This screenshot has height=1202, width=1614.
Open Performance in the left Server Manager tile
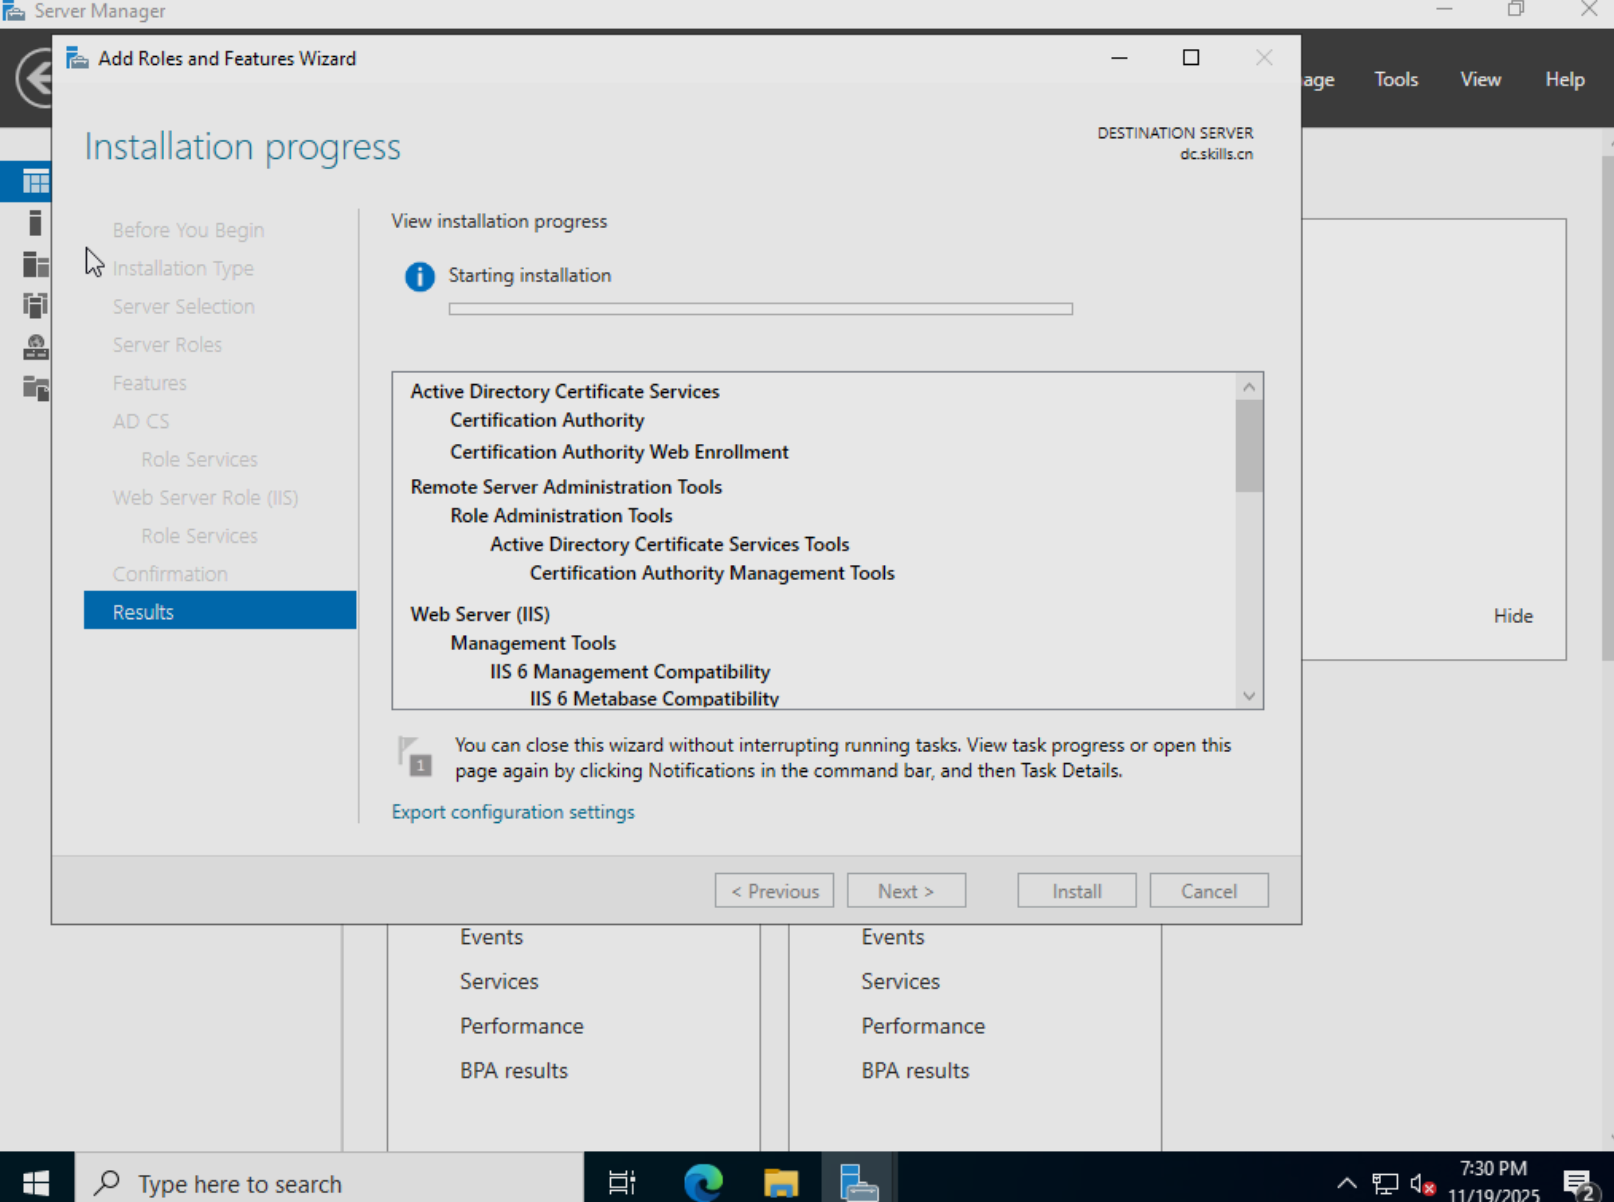click(521, 1026)
